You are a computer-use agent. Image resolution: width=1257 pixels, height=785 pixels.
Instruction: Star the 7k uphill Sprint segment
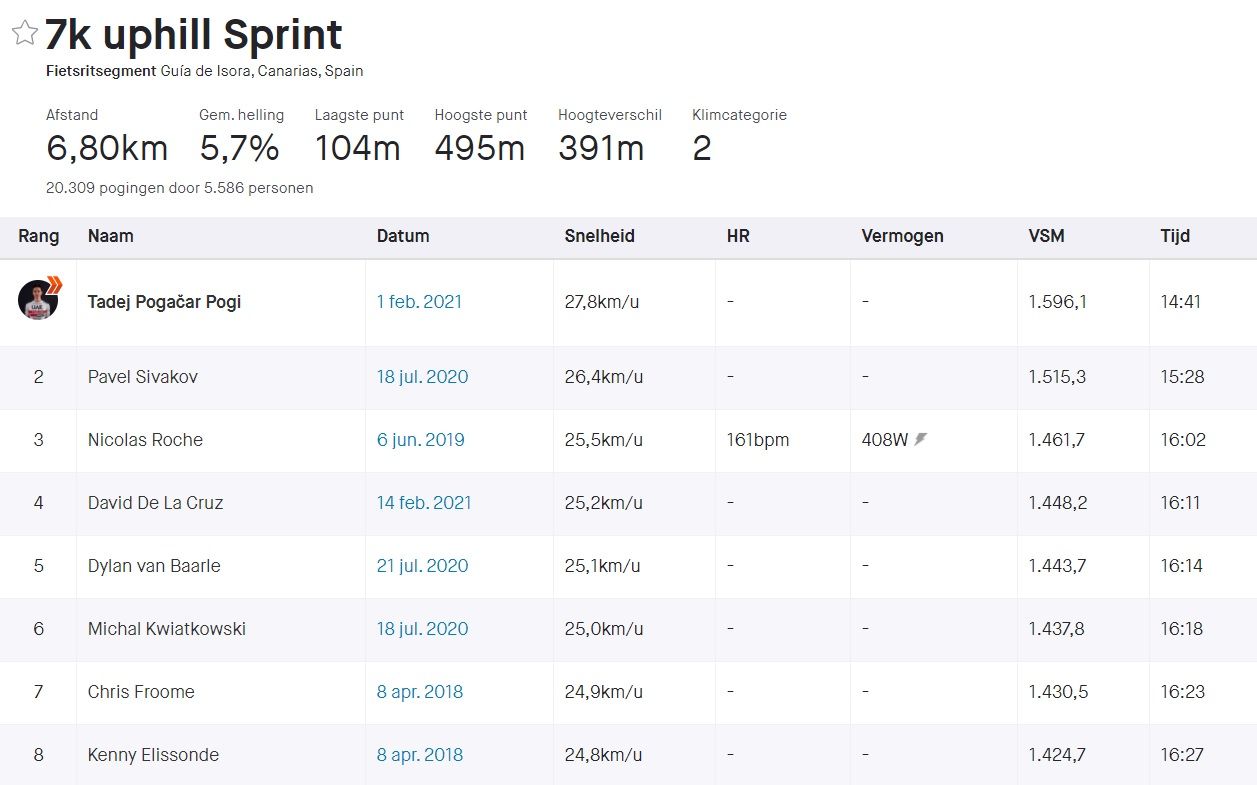(24, 33)
